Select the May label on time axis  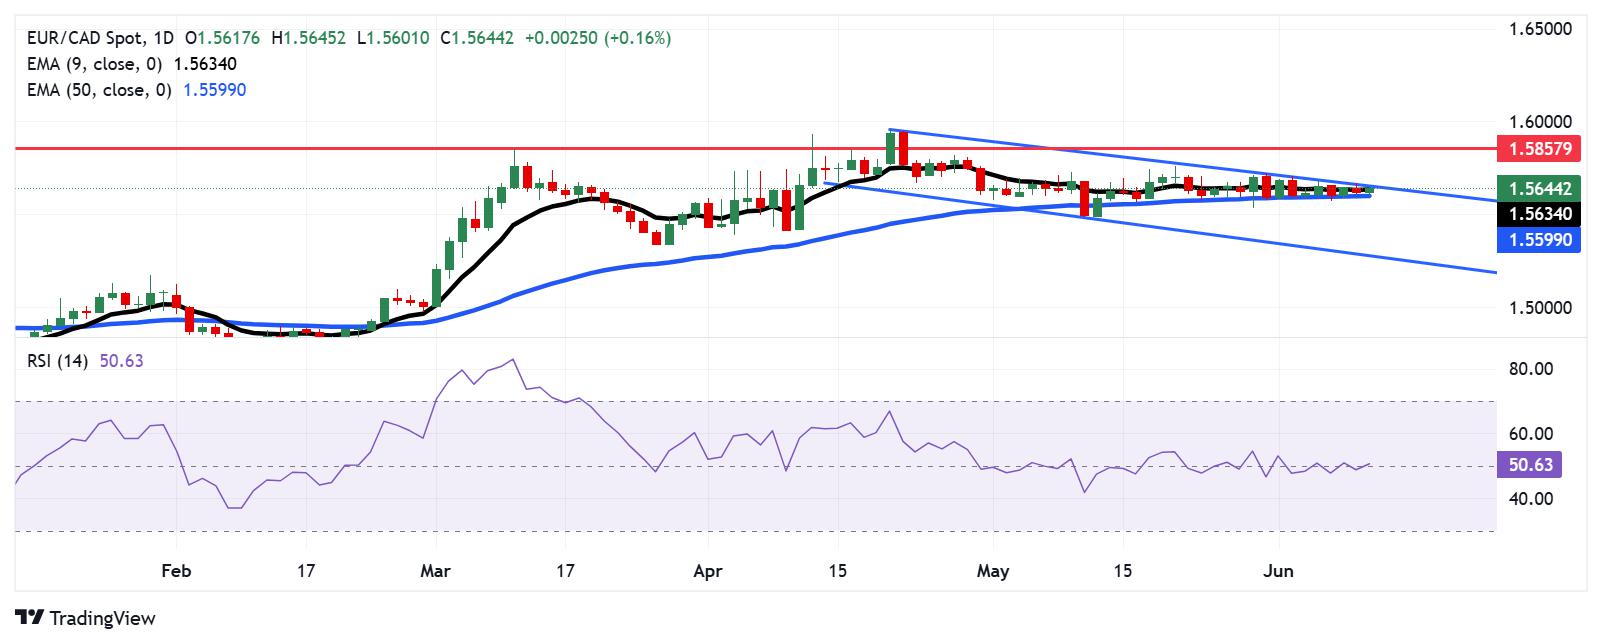point(993,571)
